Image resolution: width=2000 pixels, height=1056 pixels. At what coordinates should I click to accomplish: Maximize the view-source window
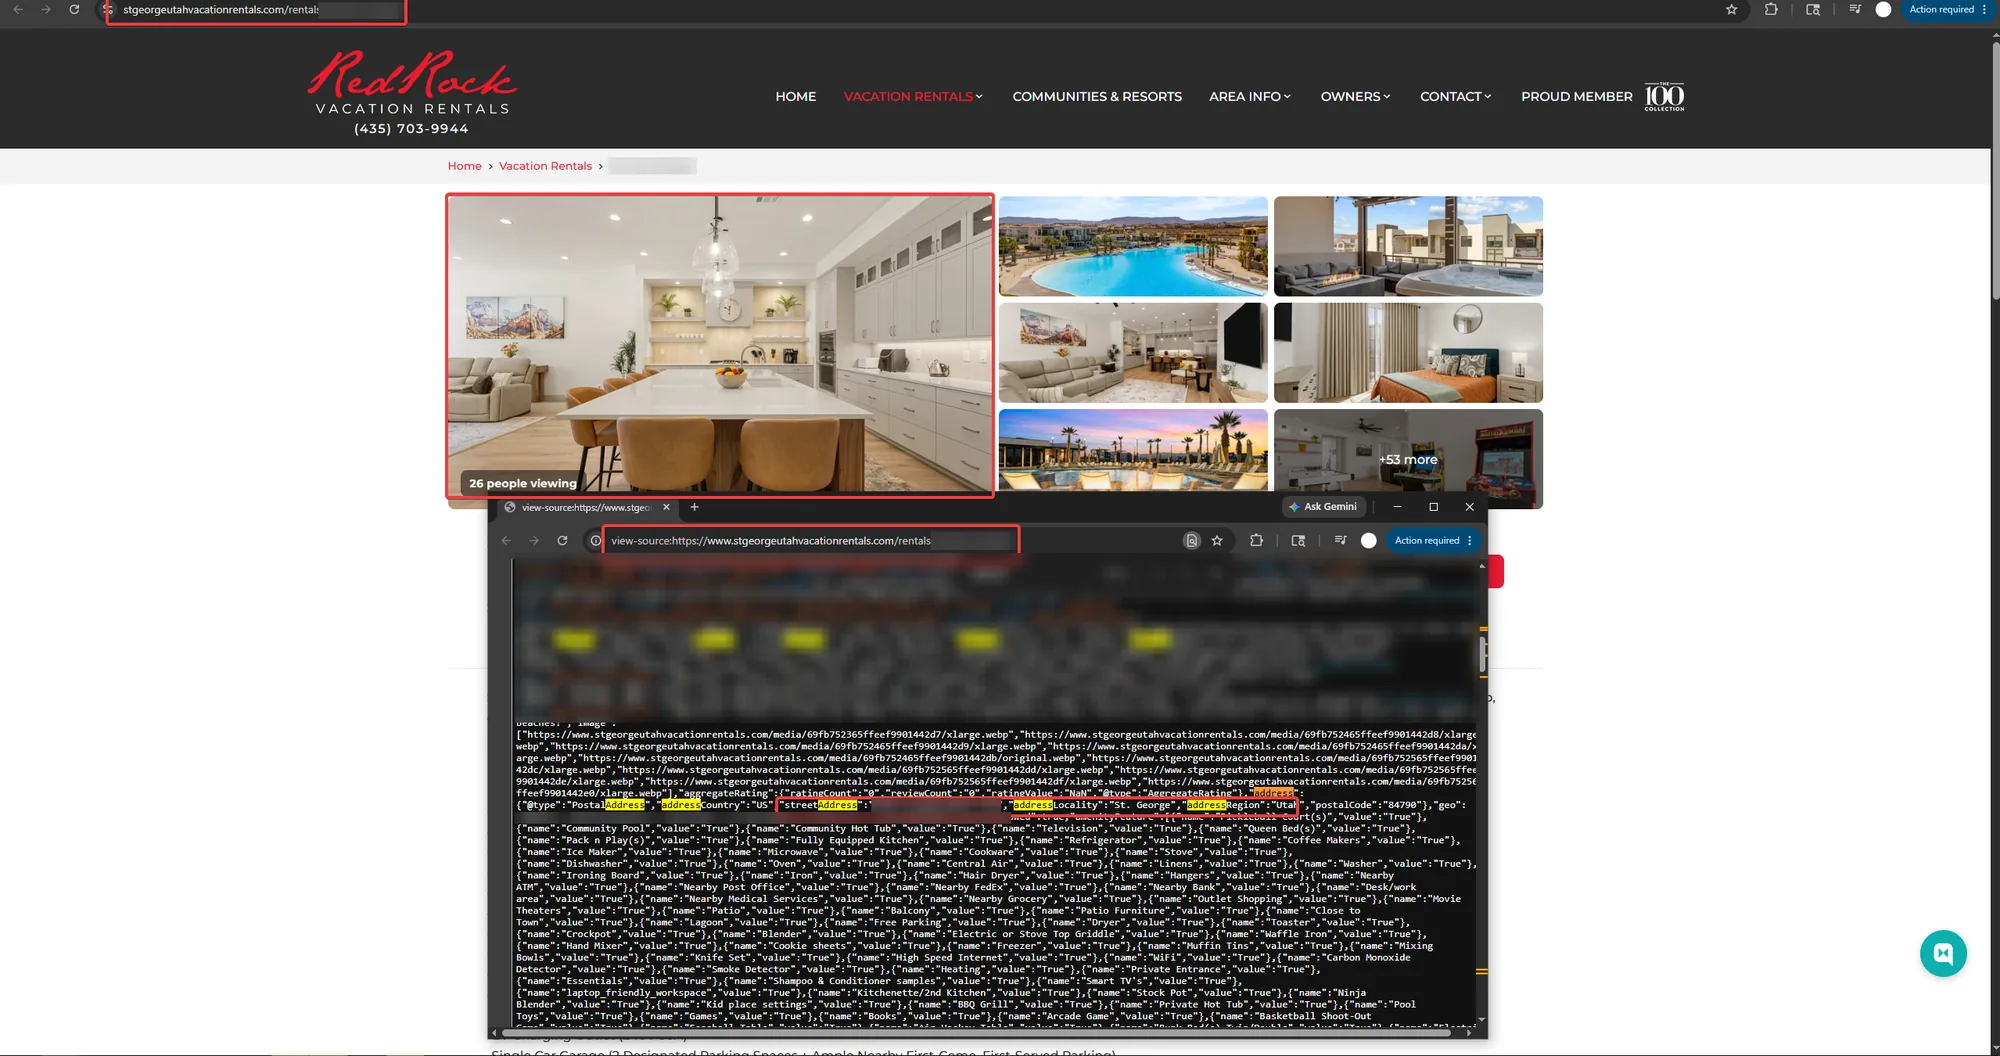(1433, 507)
